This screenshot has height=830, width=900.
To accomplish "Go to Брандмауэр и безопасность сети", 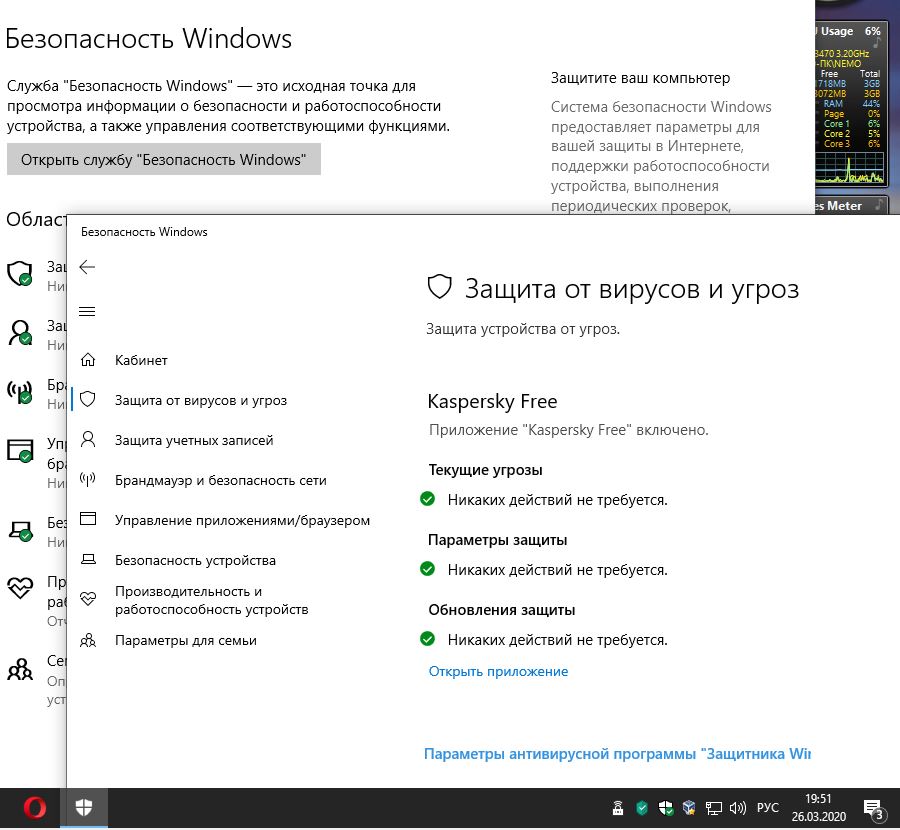I will point(220,480).
